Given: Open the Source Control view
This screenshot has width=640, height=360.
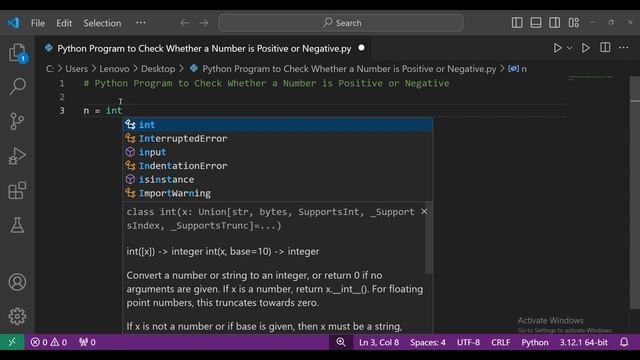Looking at the screenshot, I should click(x=17, y=121).
